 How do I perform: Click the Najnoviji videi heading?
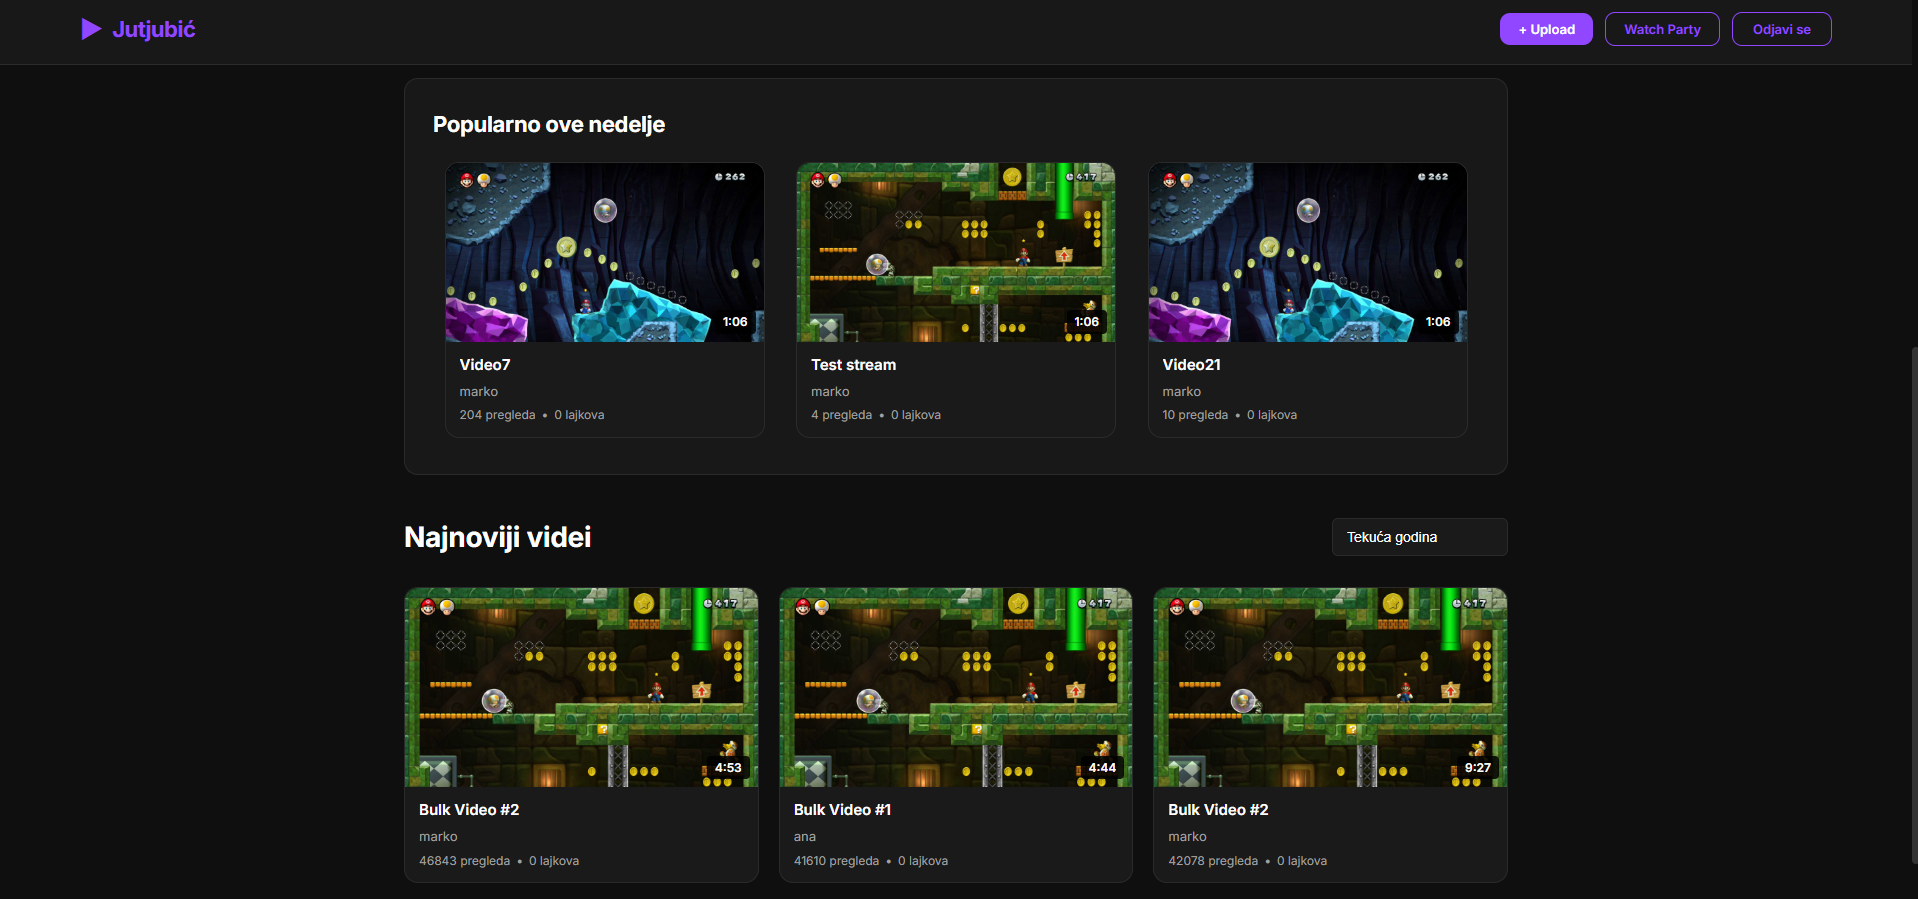497,537
